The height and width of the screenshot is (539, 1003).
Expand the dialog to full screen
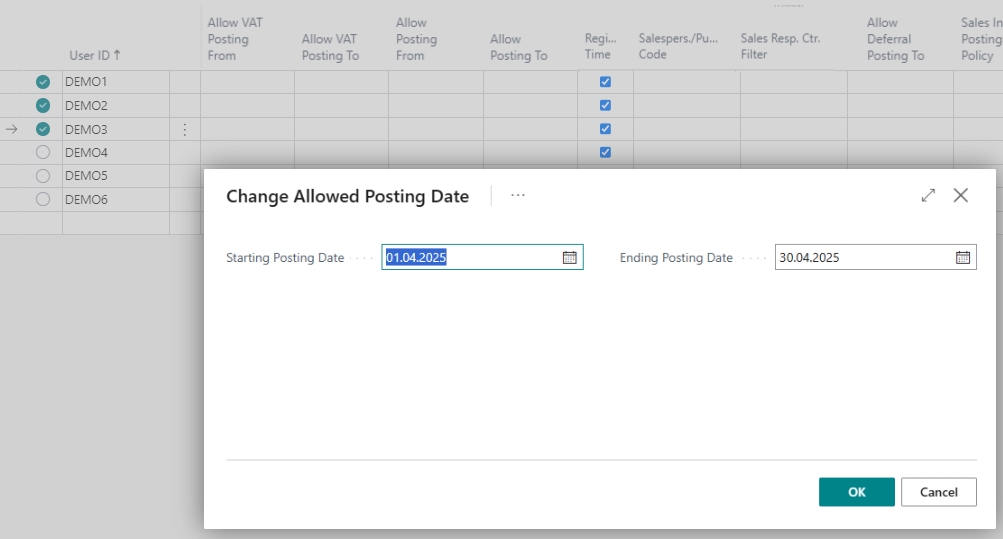[x=928, y=196]
